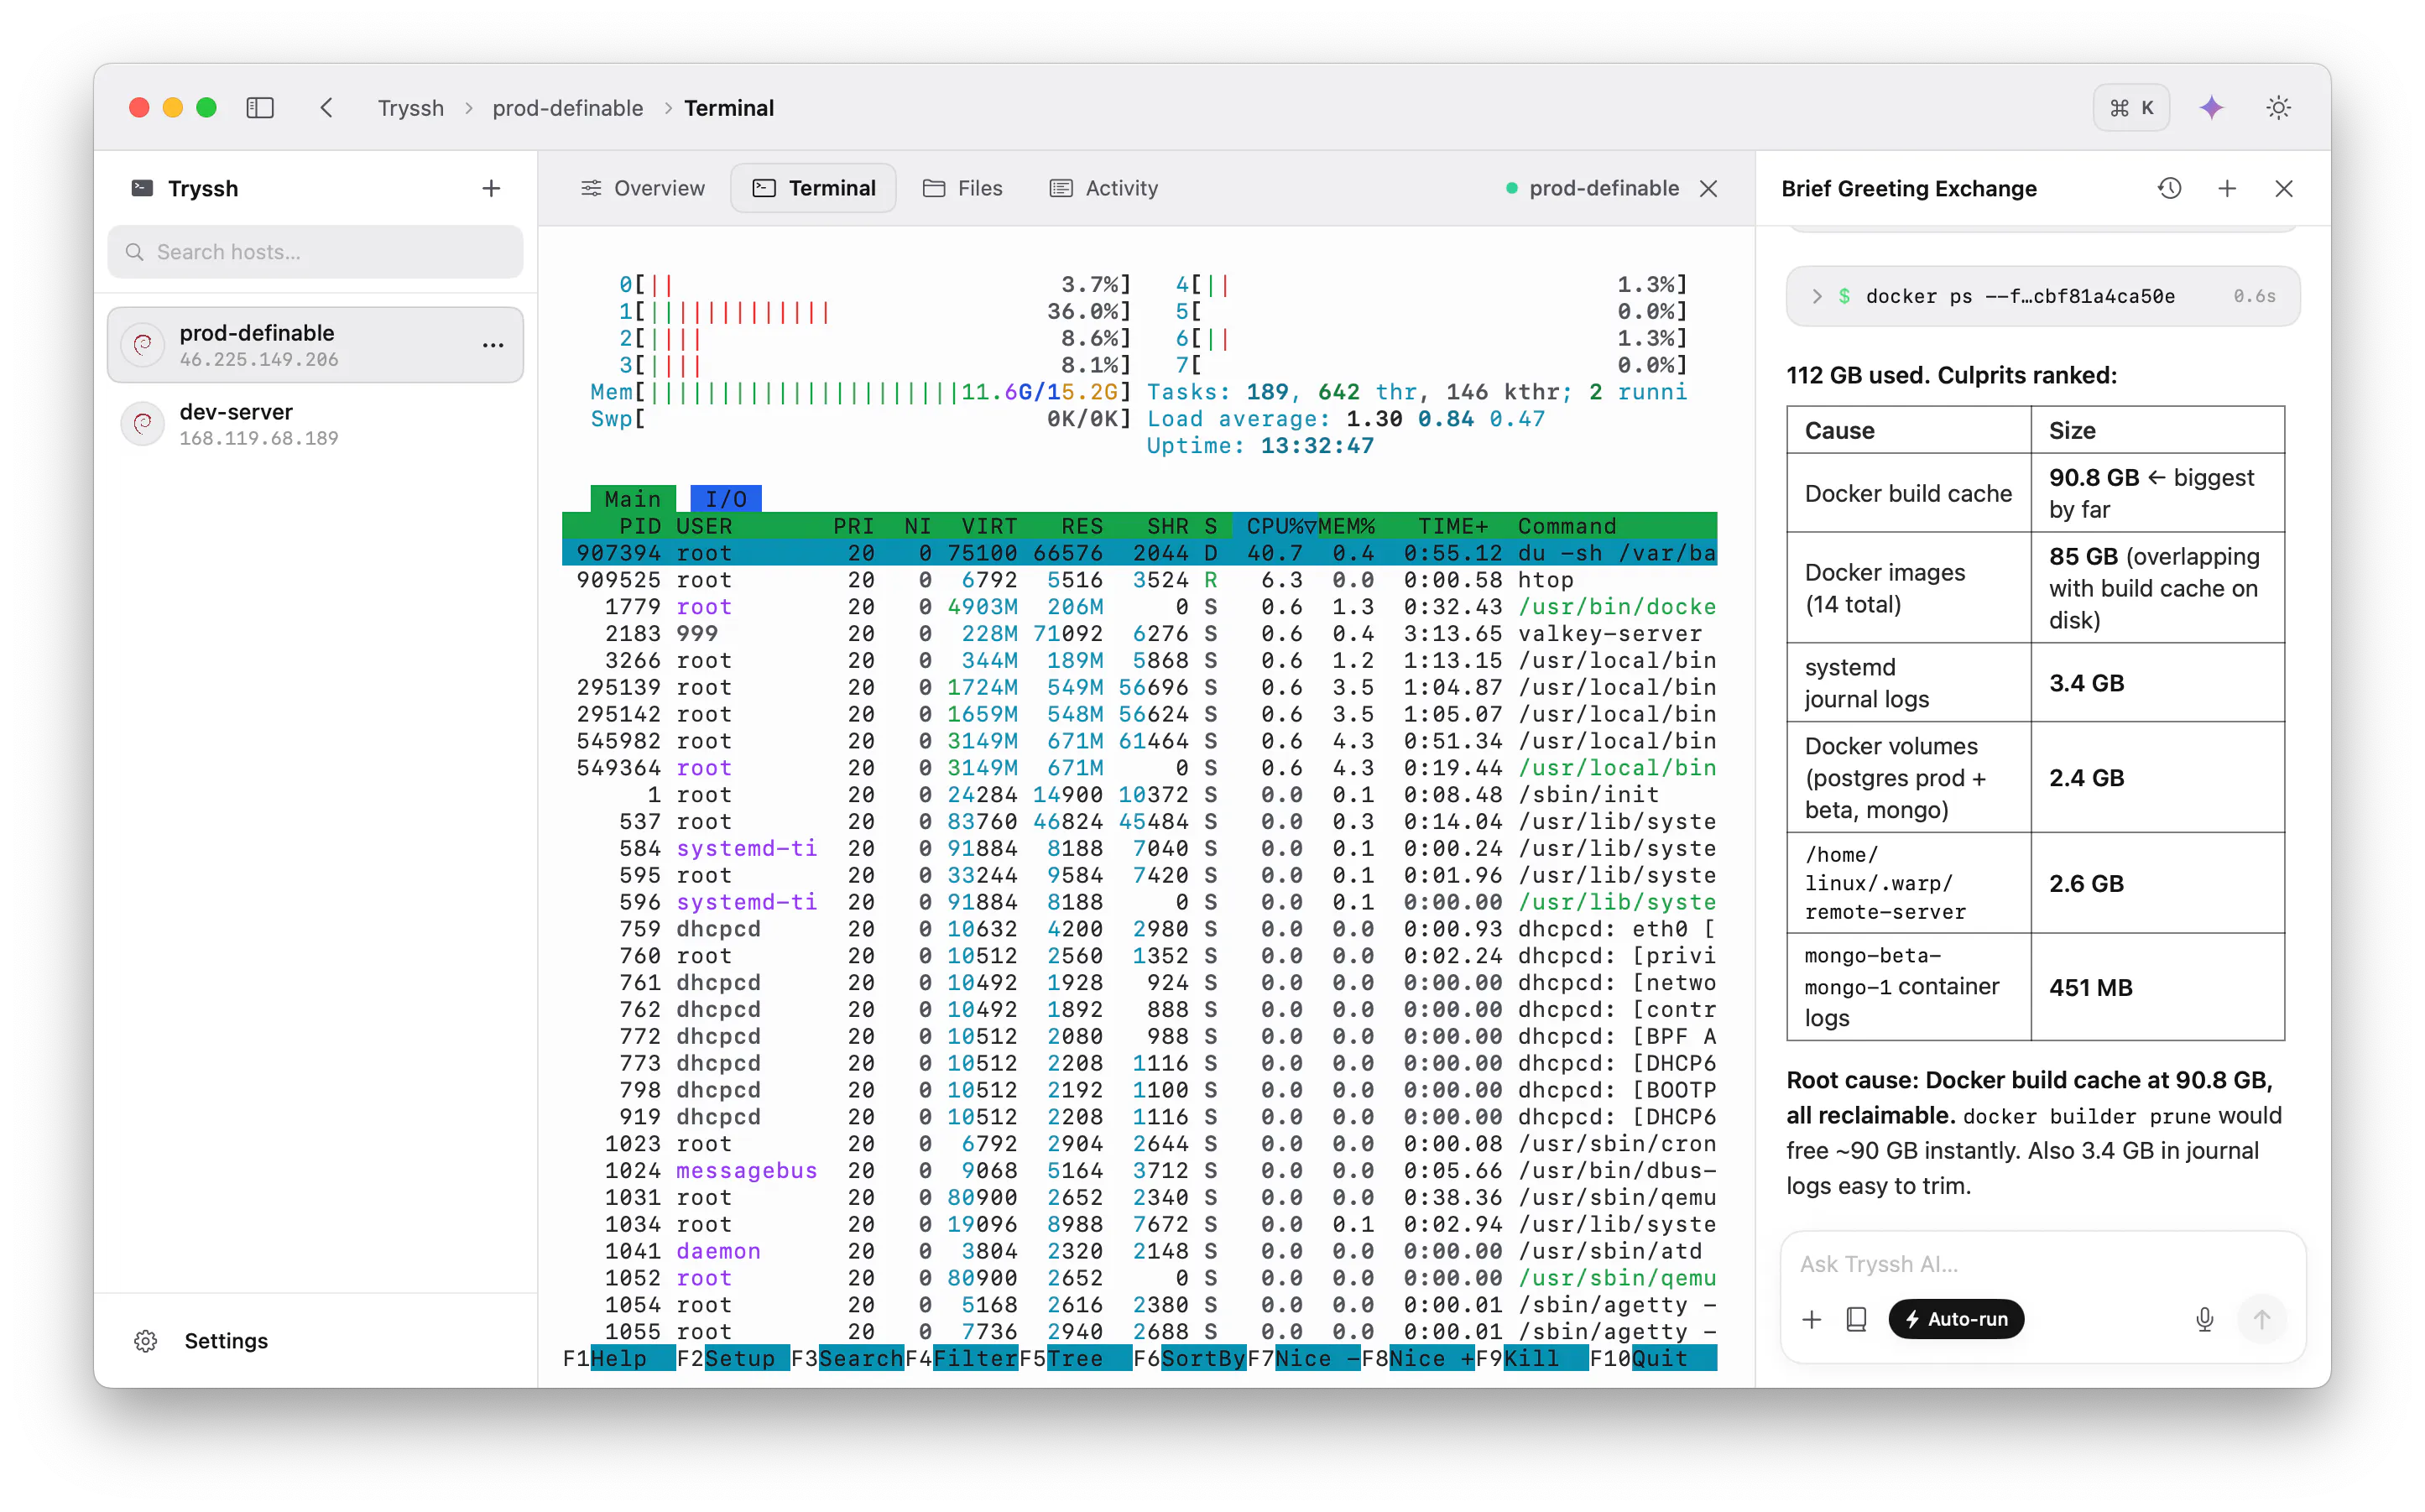Switch htop to the I/O tab
The height and width of the screenshot is (1512, 2425).
click(725, 499)
